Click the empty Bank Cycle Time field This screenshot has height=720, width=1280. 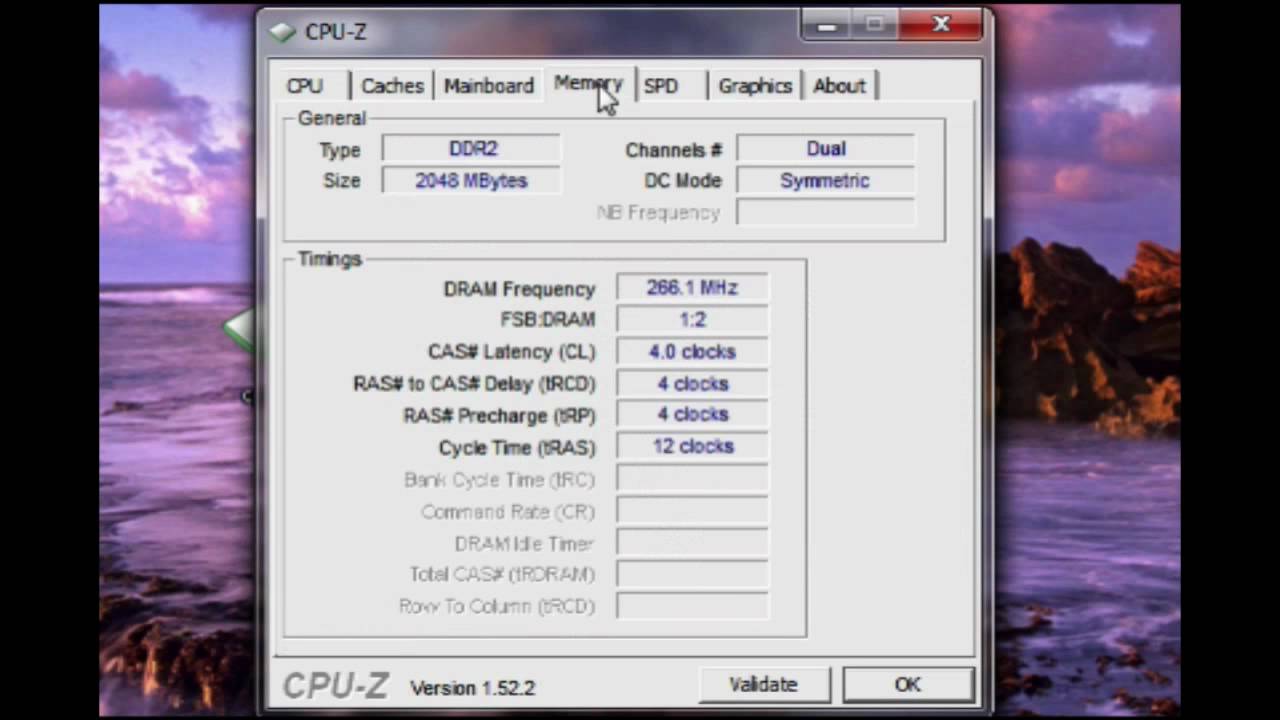pyautogui.click(x=692, y=479)
